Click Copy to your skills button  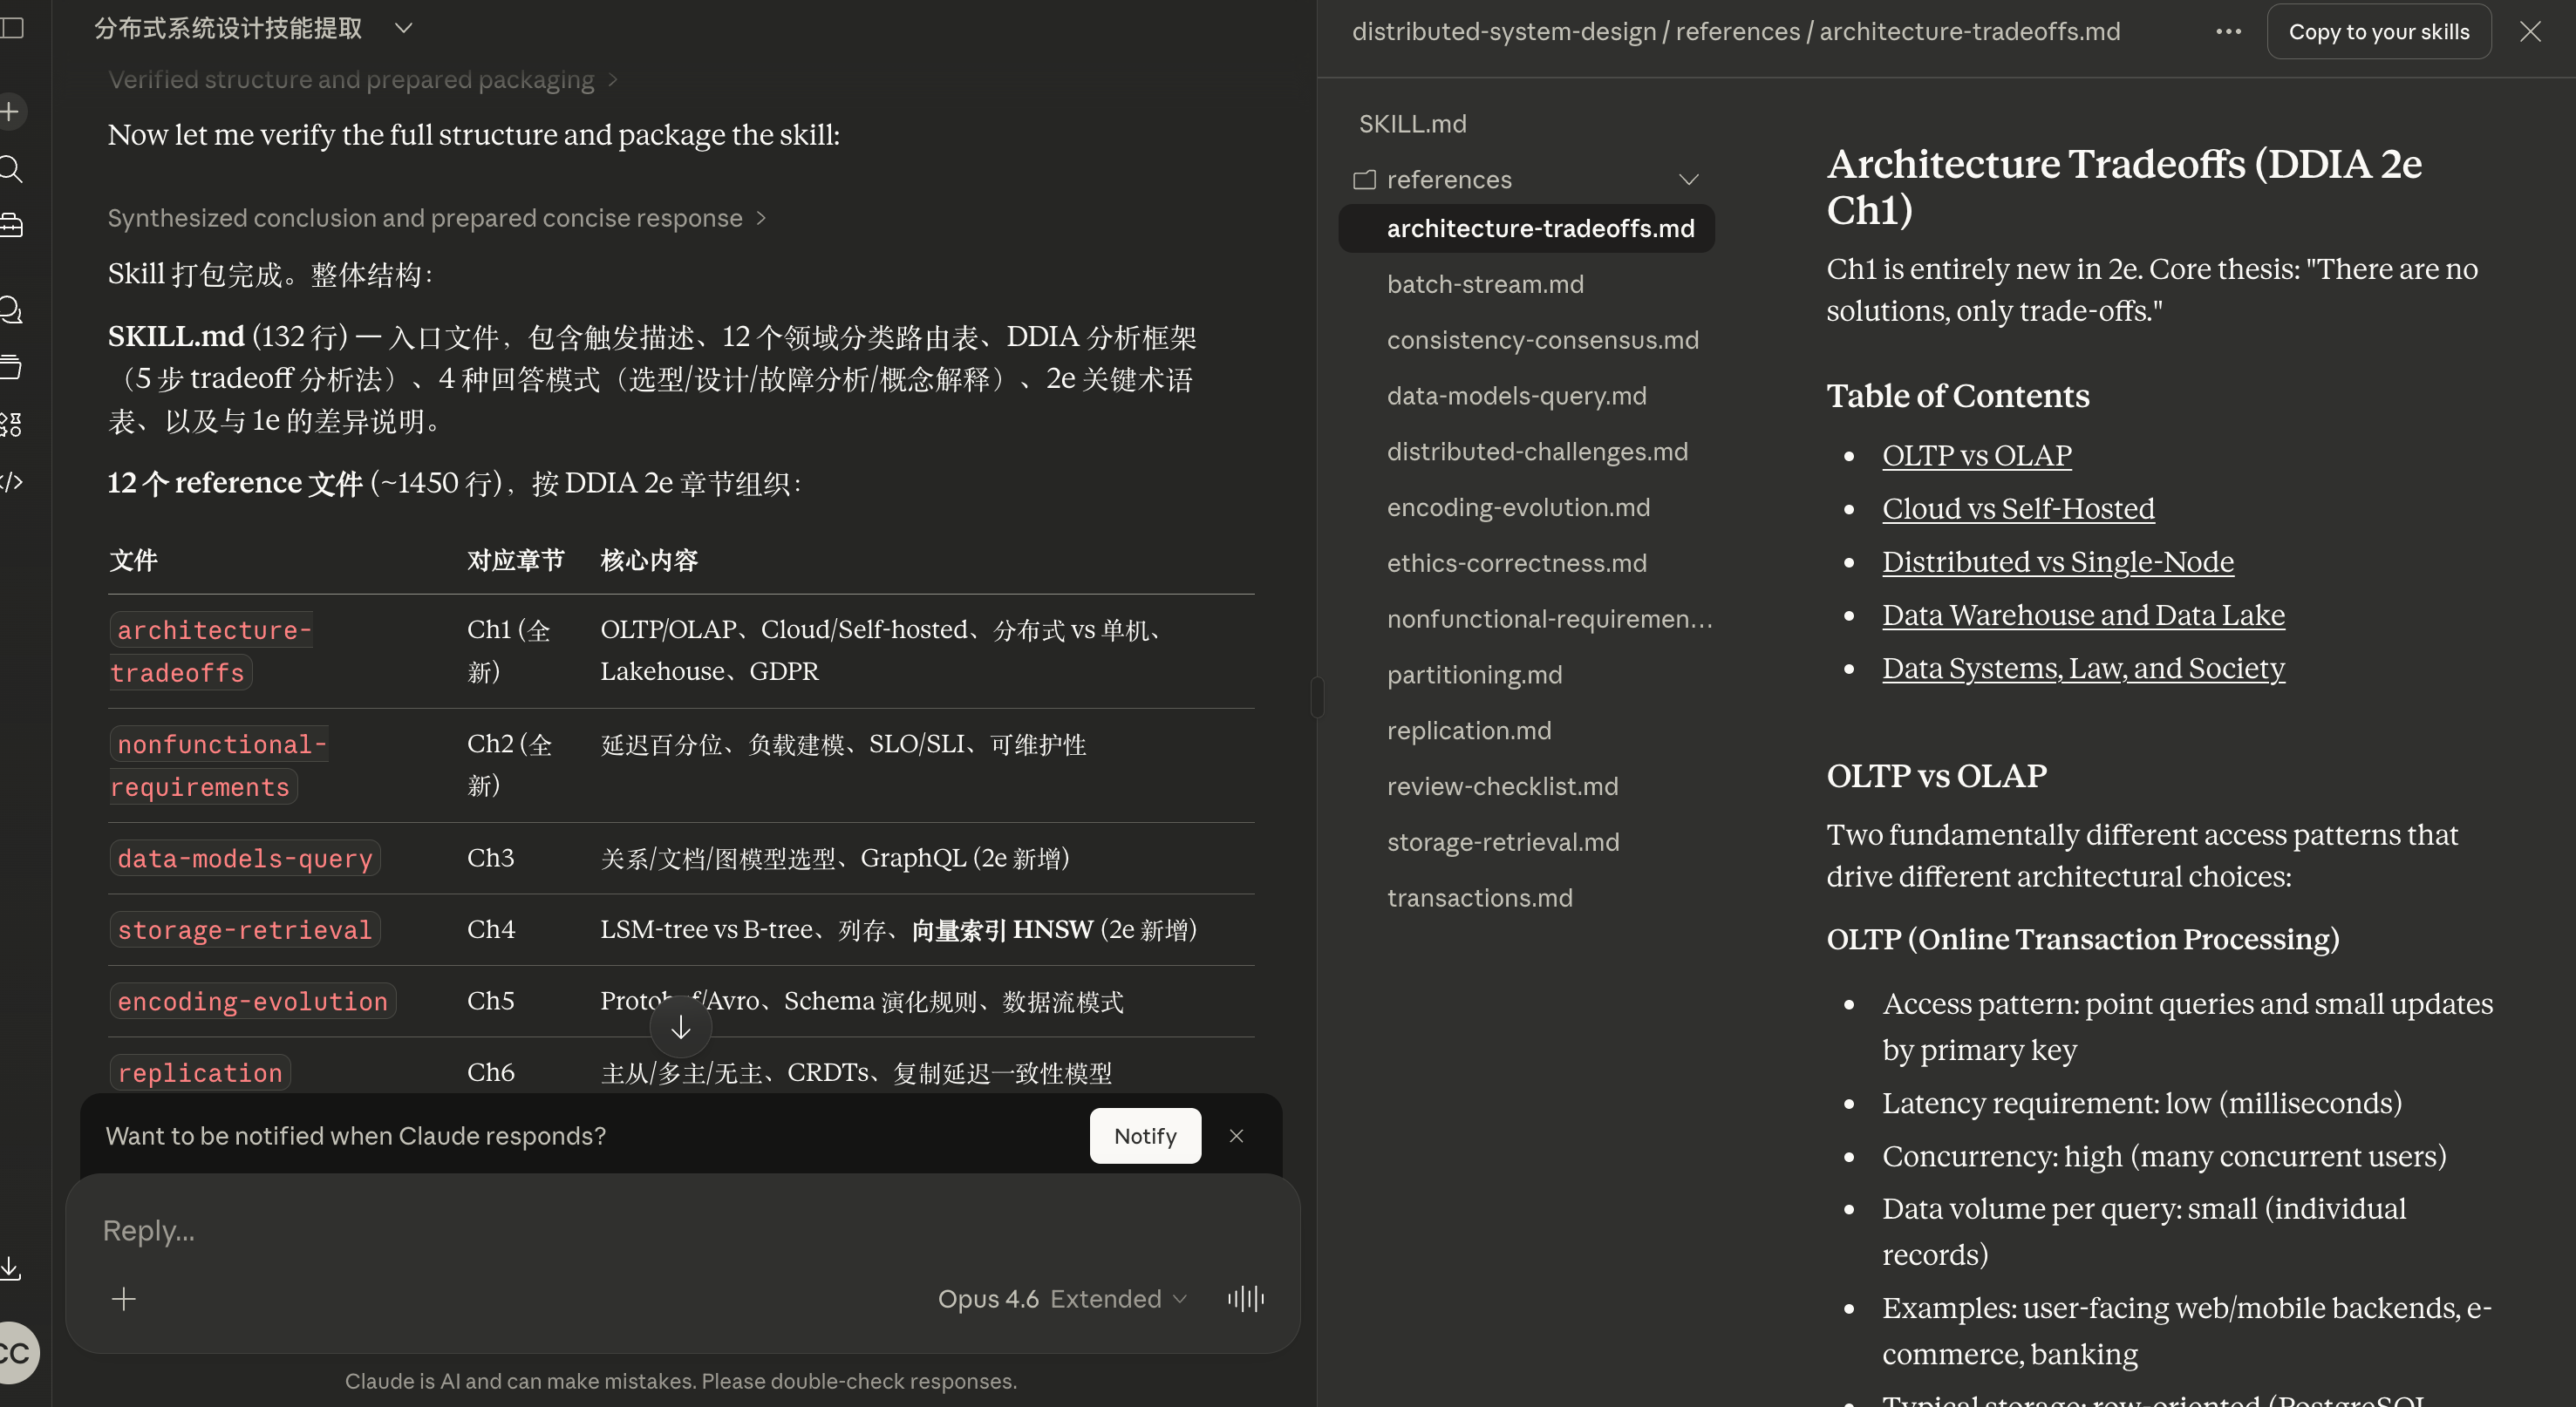coord(2378,31)
